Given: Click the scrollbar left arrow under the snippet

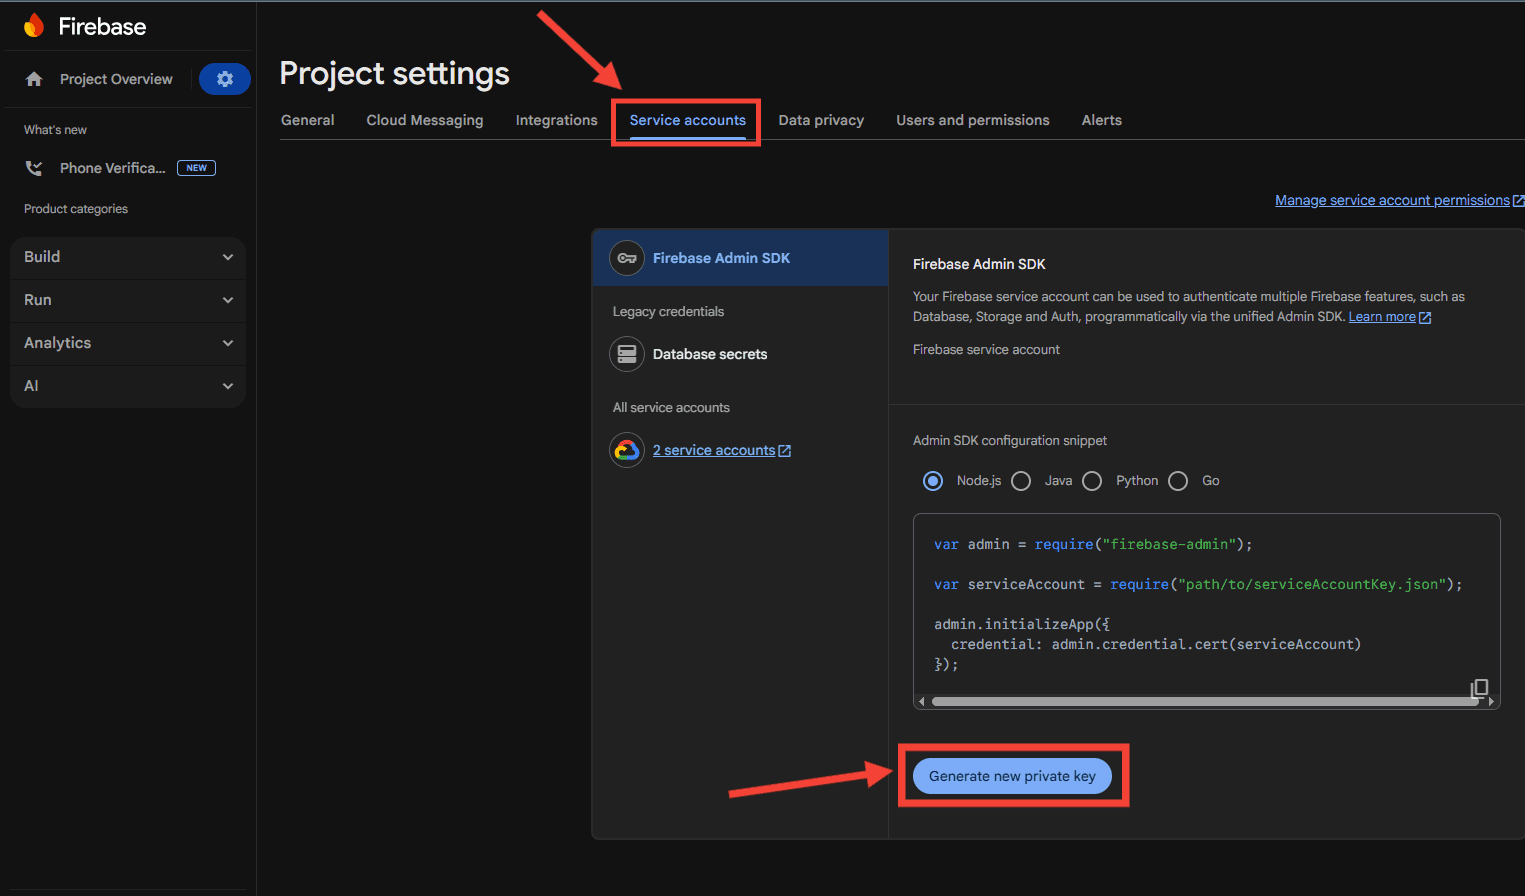Looking at the screenshot, I should click(x=921, y=702).
